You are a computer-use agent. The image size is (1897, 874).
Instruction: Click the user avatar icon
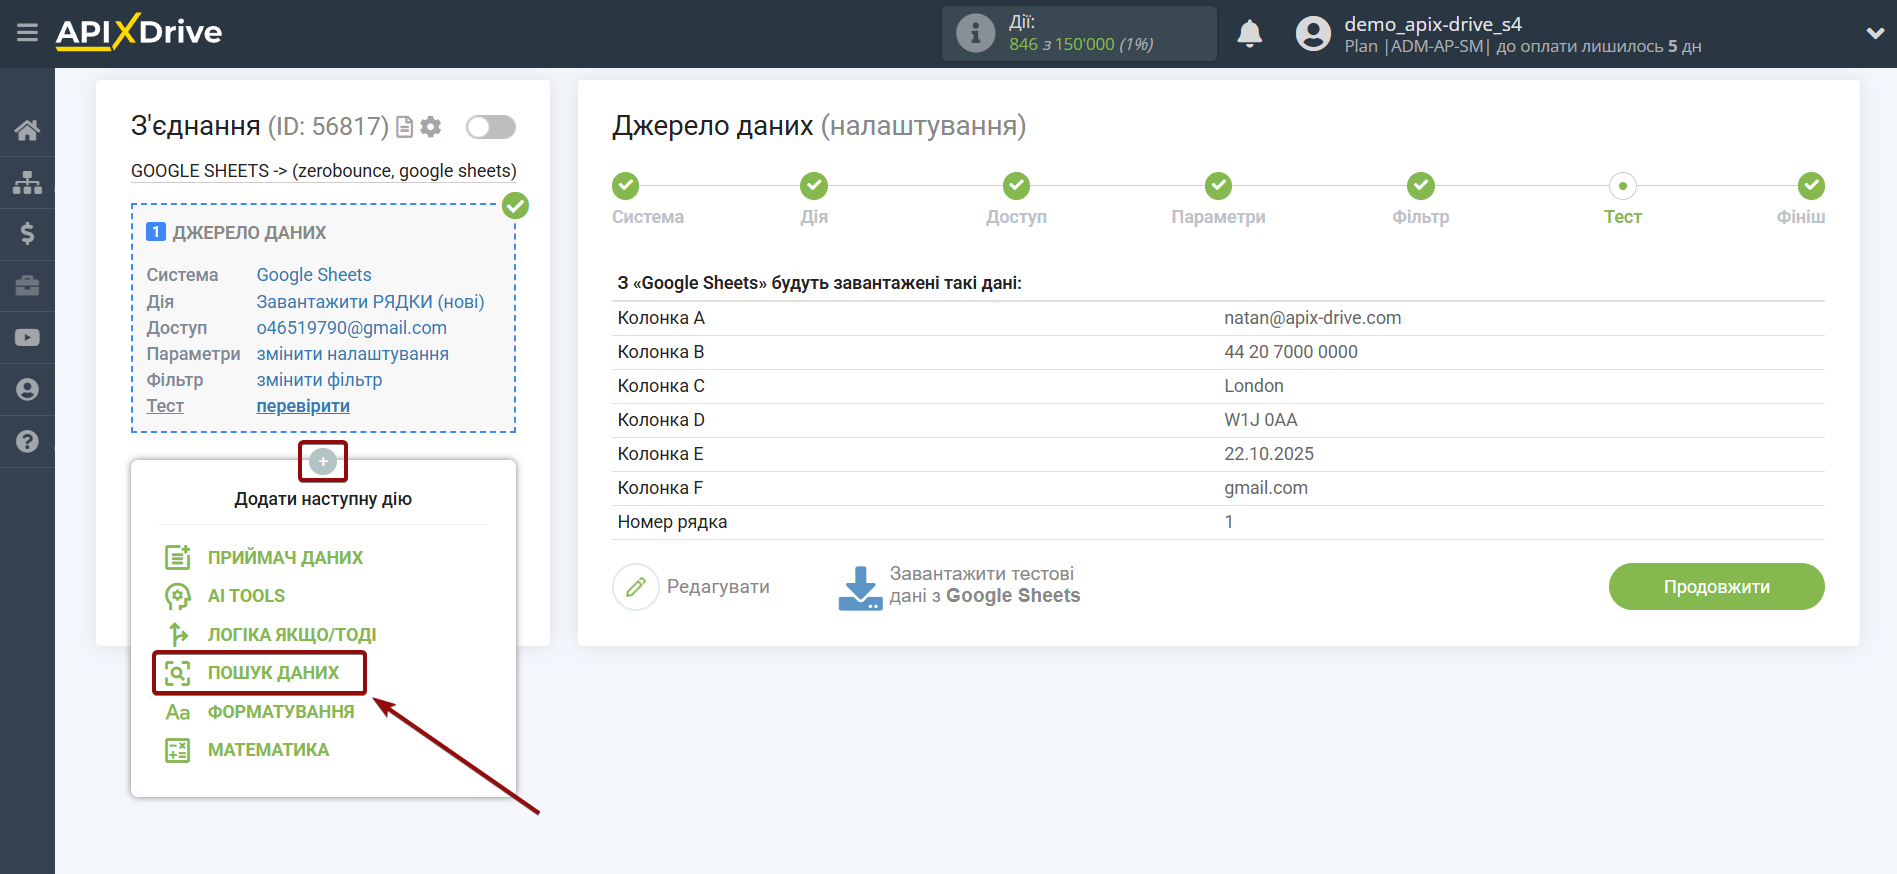pyautogui.click(x=1313, y=34)
